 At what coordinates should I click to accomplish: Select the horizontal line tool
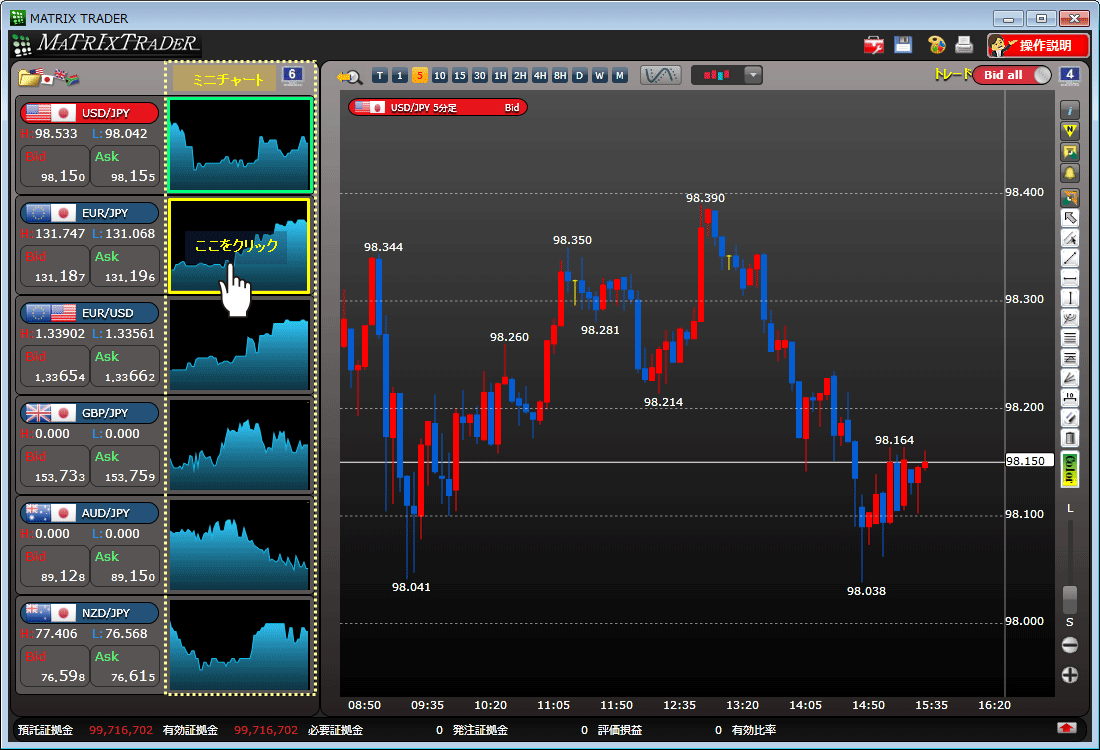(x=1069, y=279)
